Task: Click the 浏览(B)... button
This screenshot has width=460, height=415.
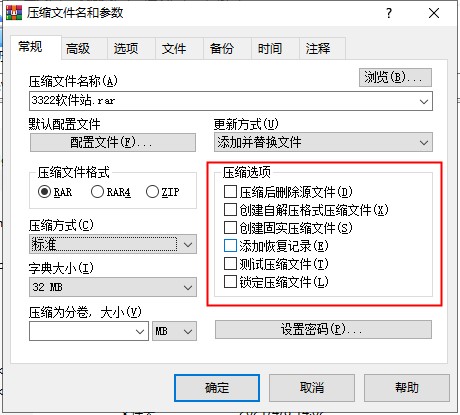Action: tap(395, 78)
